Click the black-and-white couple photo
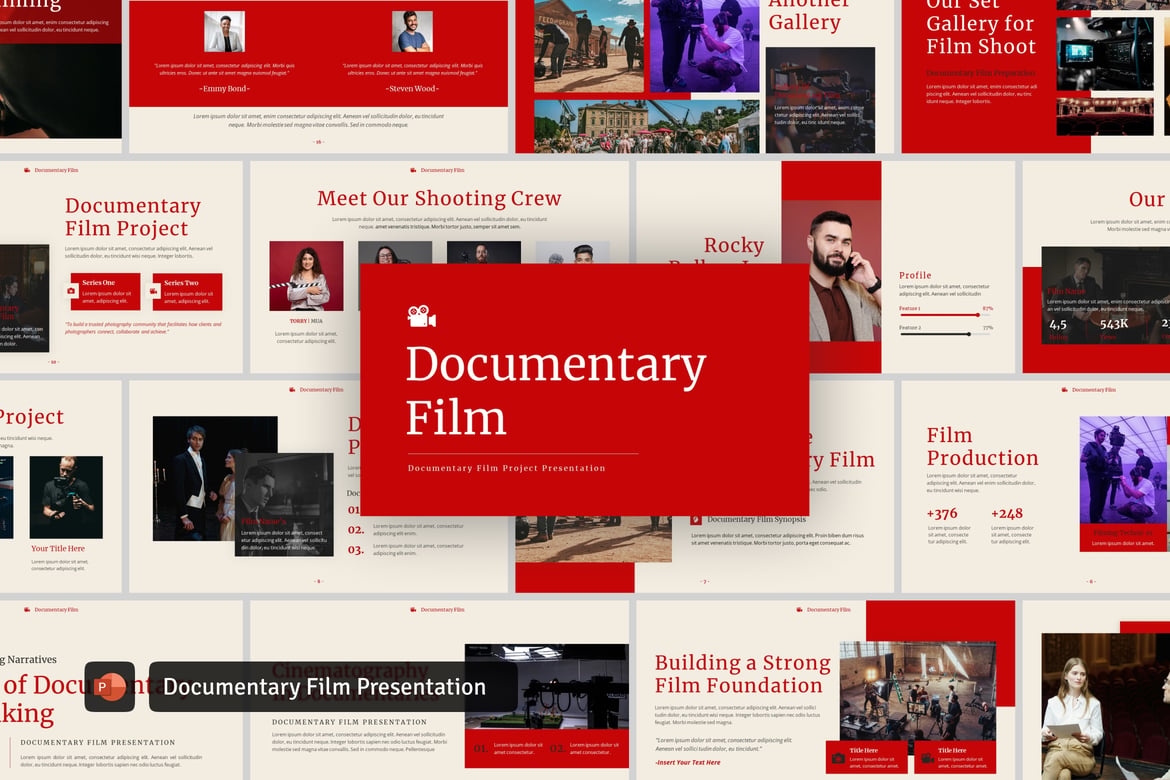Image resolution: width=1170 pixels, height=780 pixels. click(215, 478)
